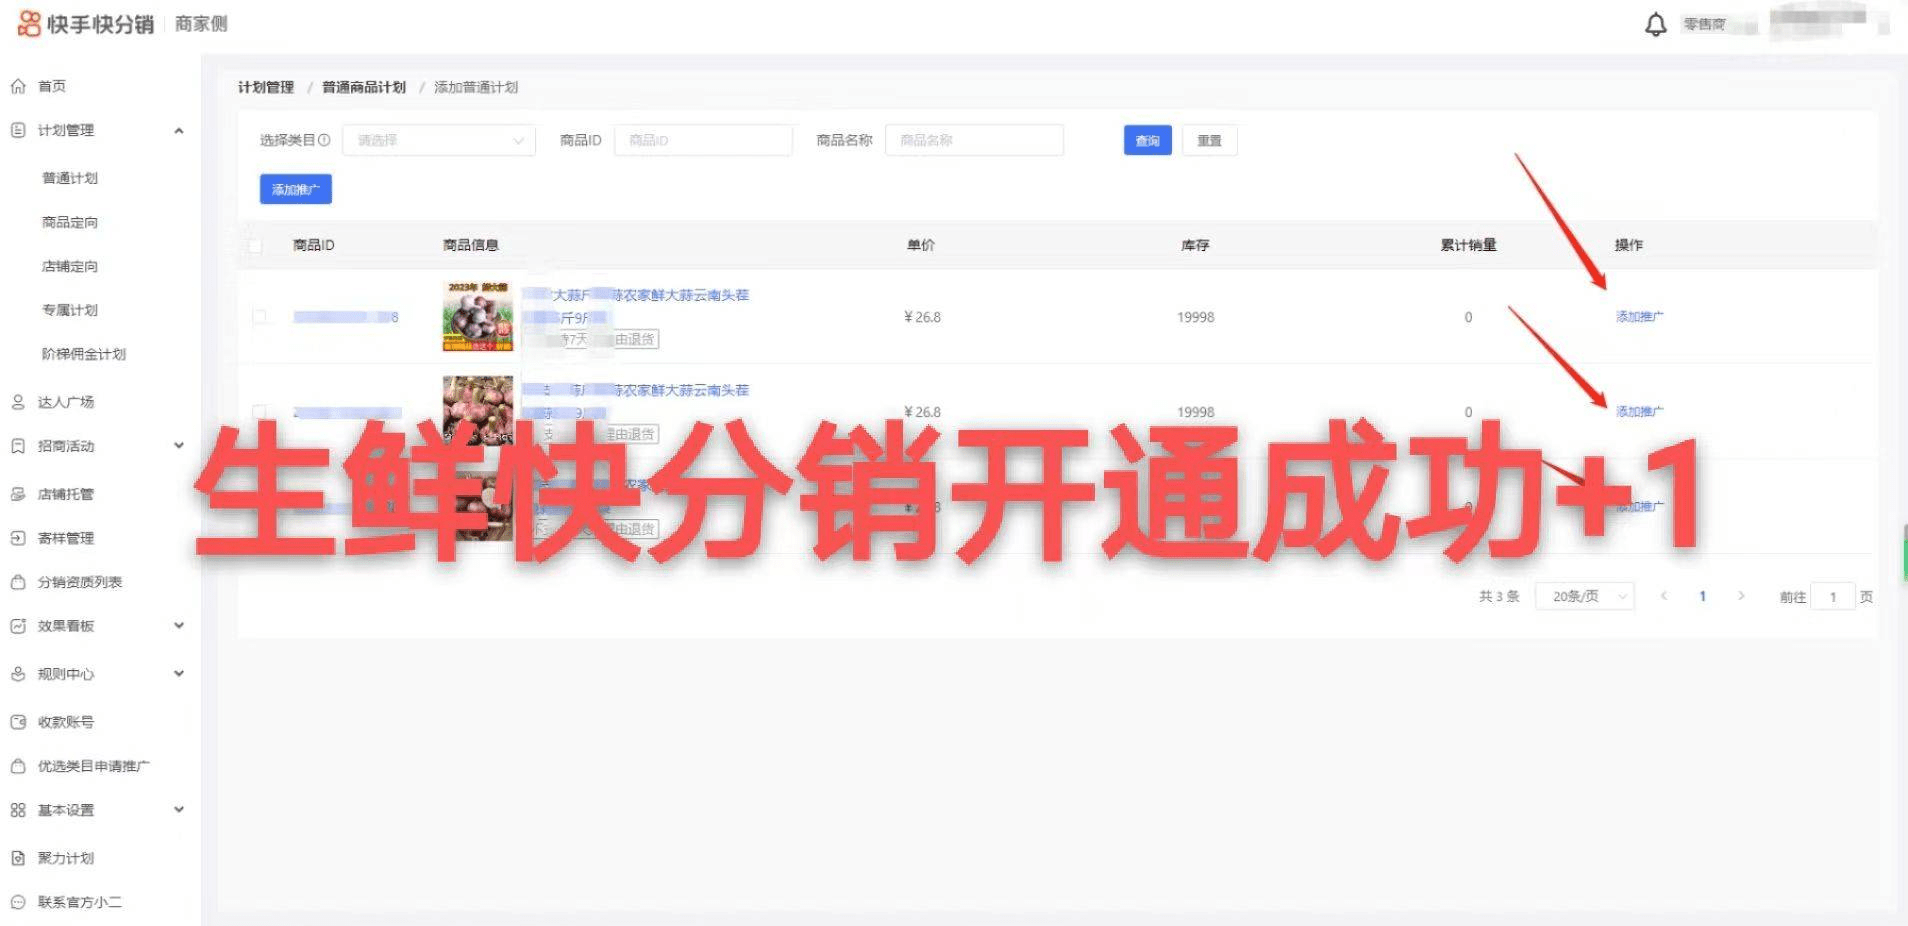The width and height of the screenshot is (1908, 926).
Task: Click the blue 添加推广 button above table
Action: tap(296, 189)
